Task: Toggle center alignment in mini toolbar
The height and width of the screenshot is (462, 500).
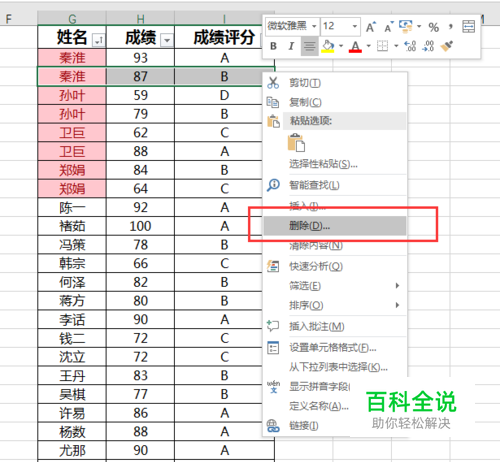Action: point(309,46)
